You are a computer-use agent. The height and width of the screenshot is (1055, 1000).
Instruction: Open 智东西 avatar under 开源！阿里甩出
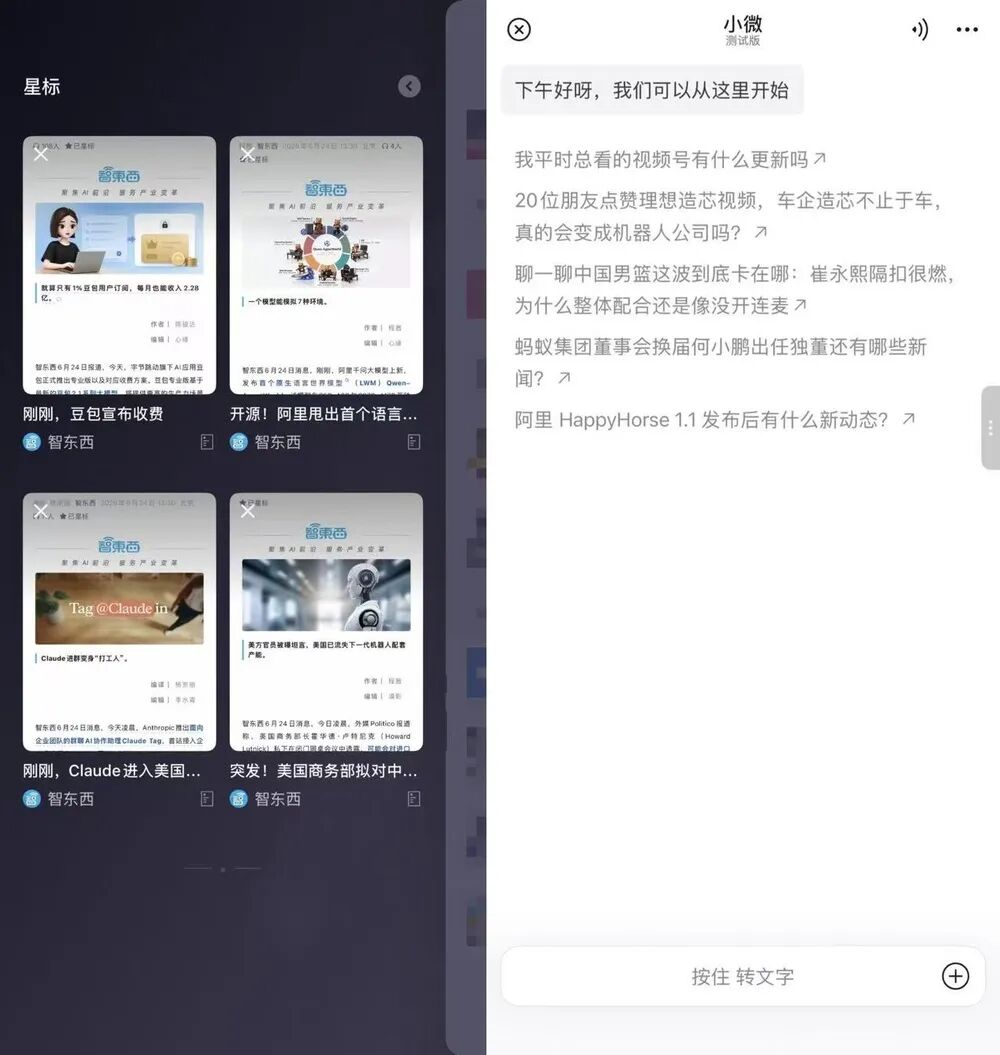tap(239, 442)
